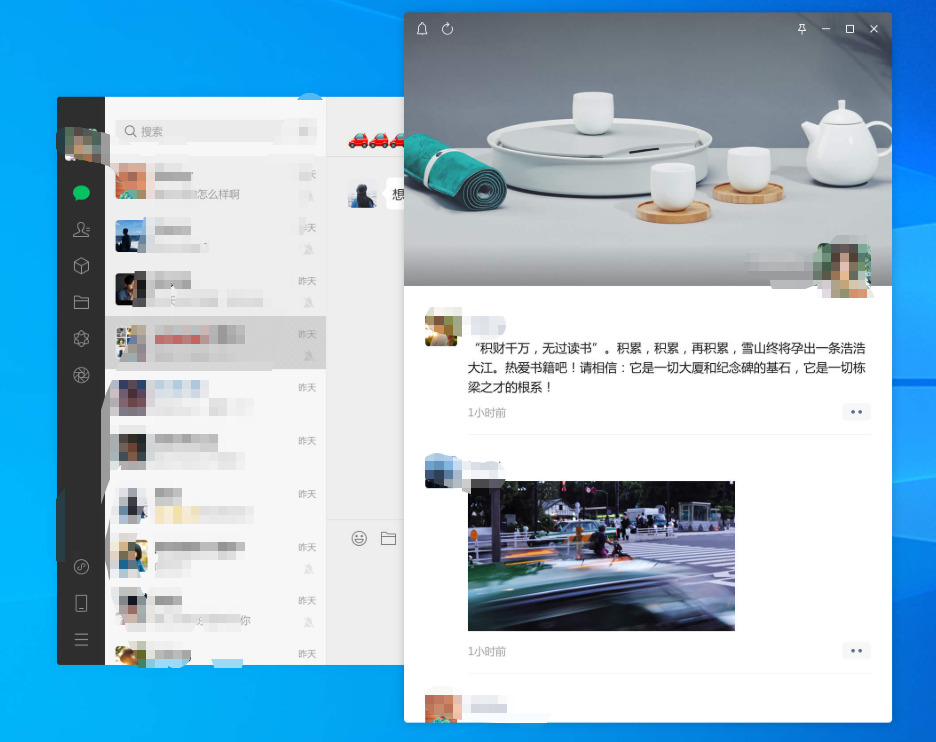Open the Chats tab with the green bubble icon

pos(81,193)
